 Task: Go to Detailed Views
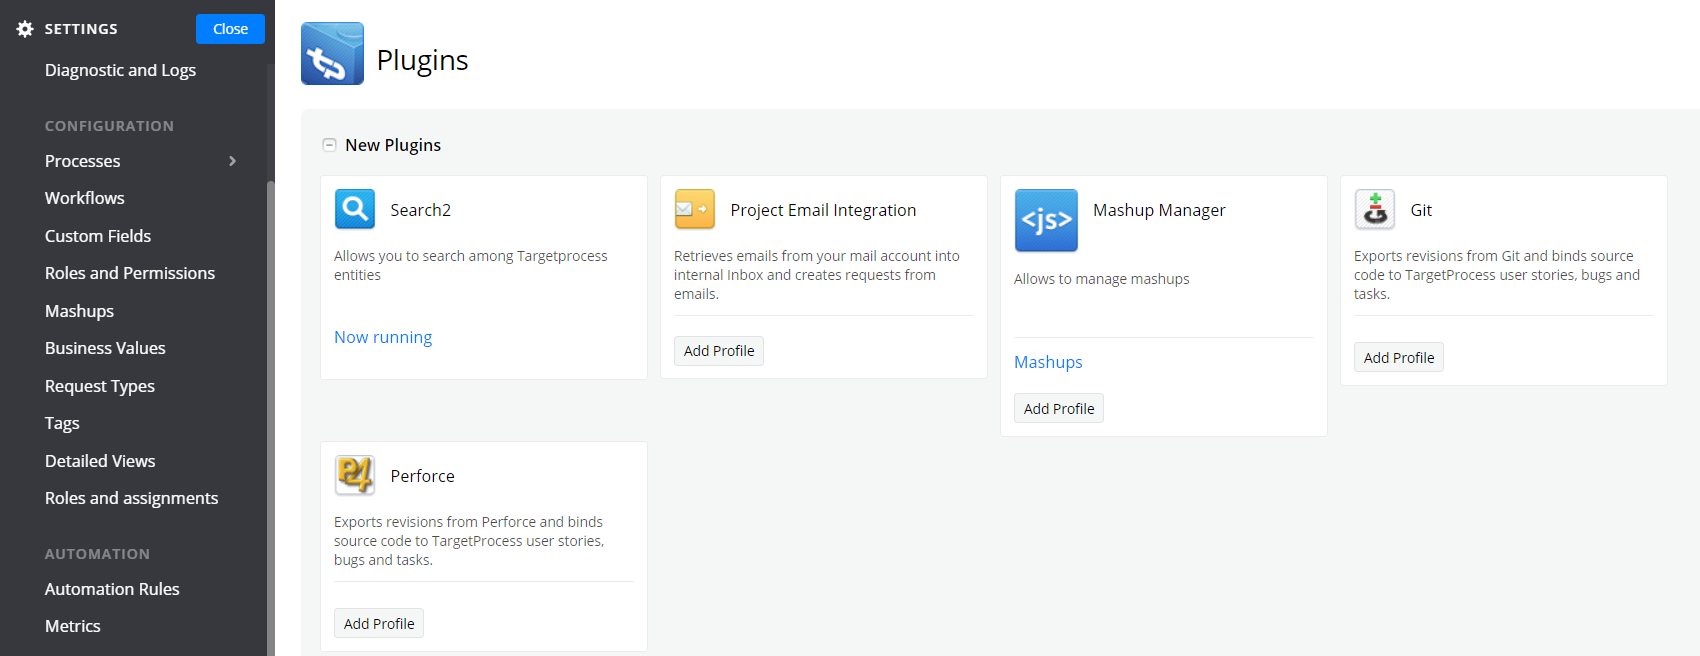coord(100,461)
